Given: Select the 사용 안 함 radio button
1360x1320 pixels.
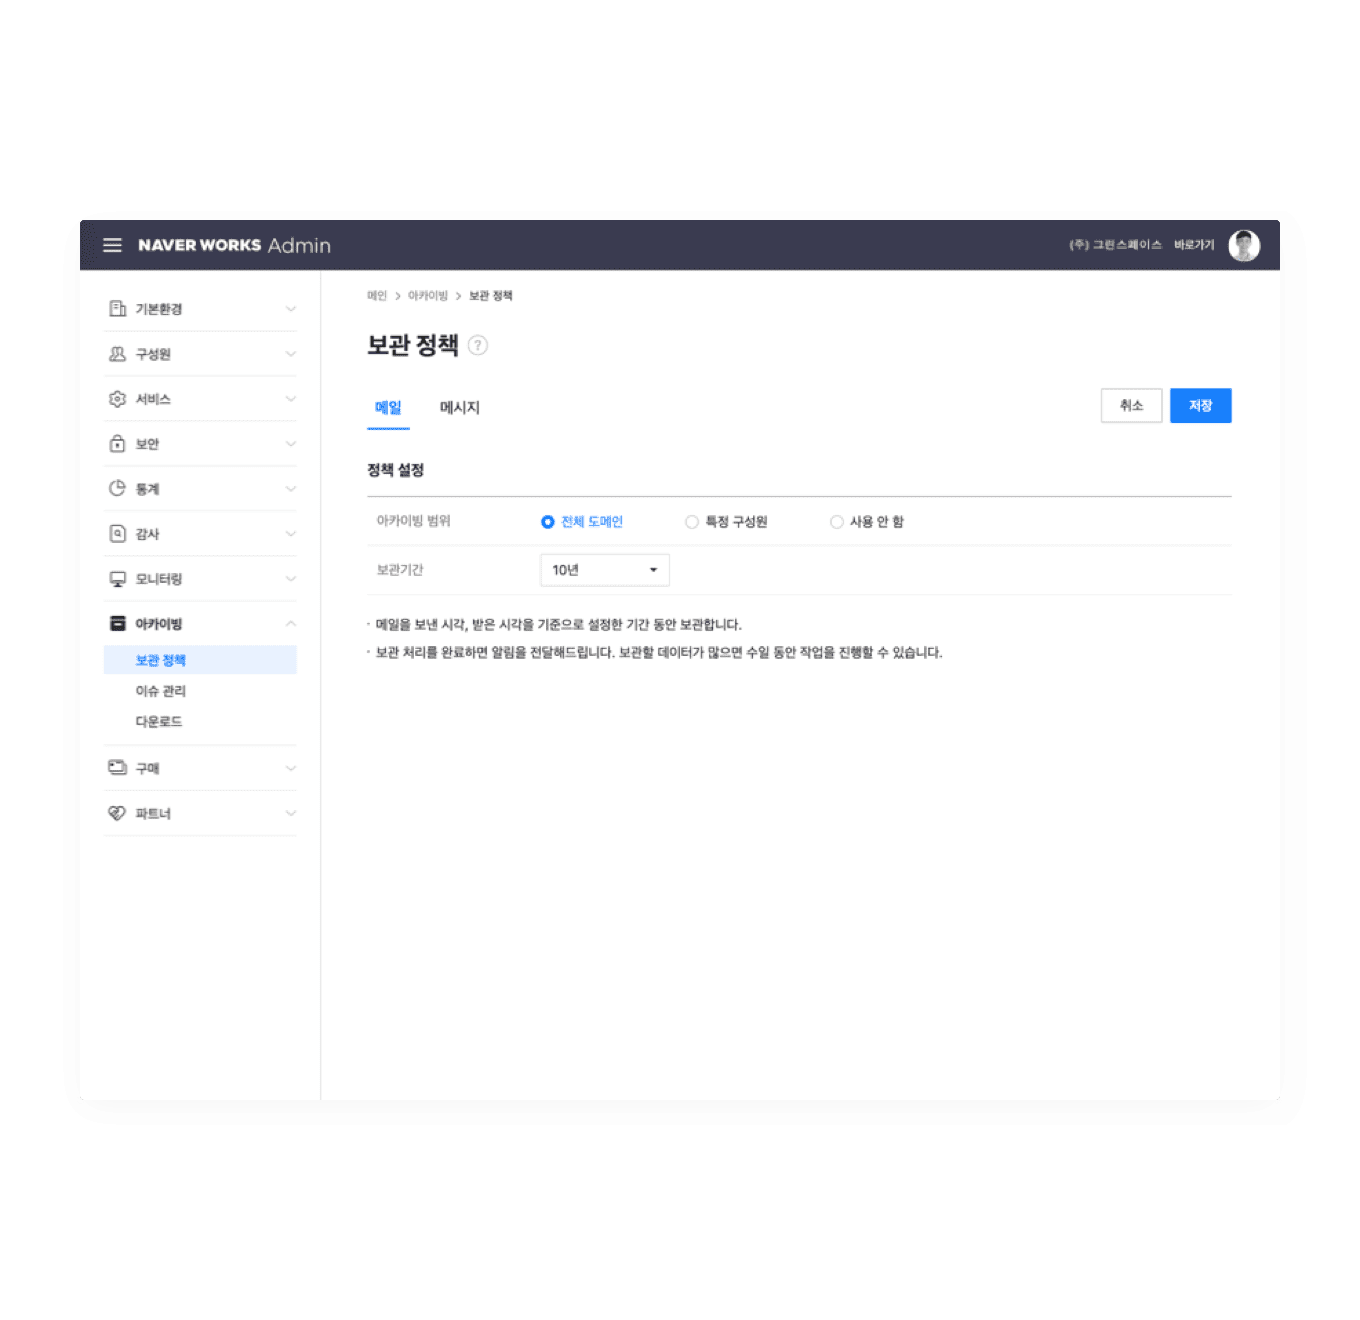Looking at the screenshot, I should 837,522.
